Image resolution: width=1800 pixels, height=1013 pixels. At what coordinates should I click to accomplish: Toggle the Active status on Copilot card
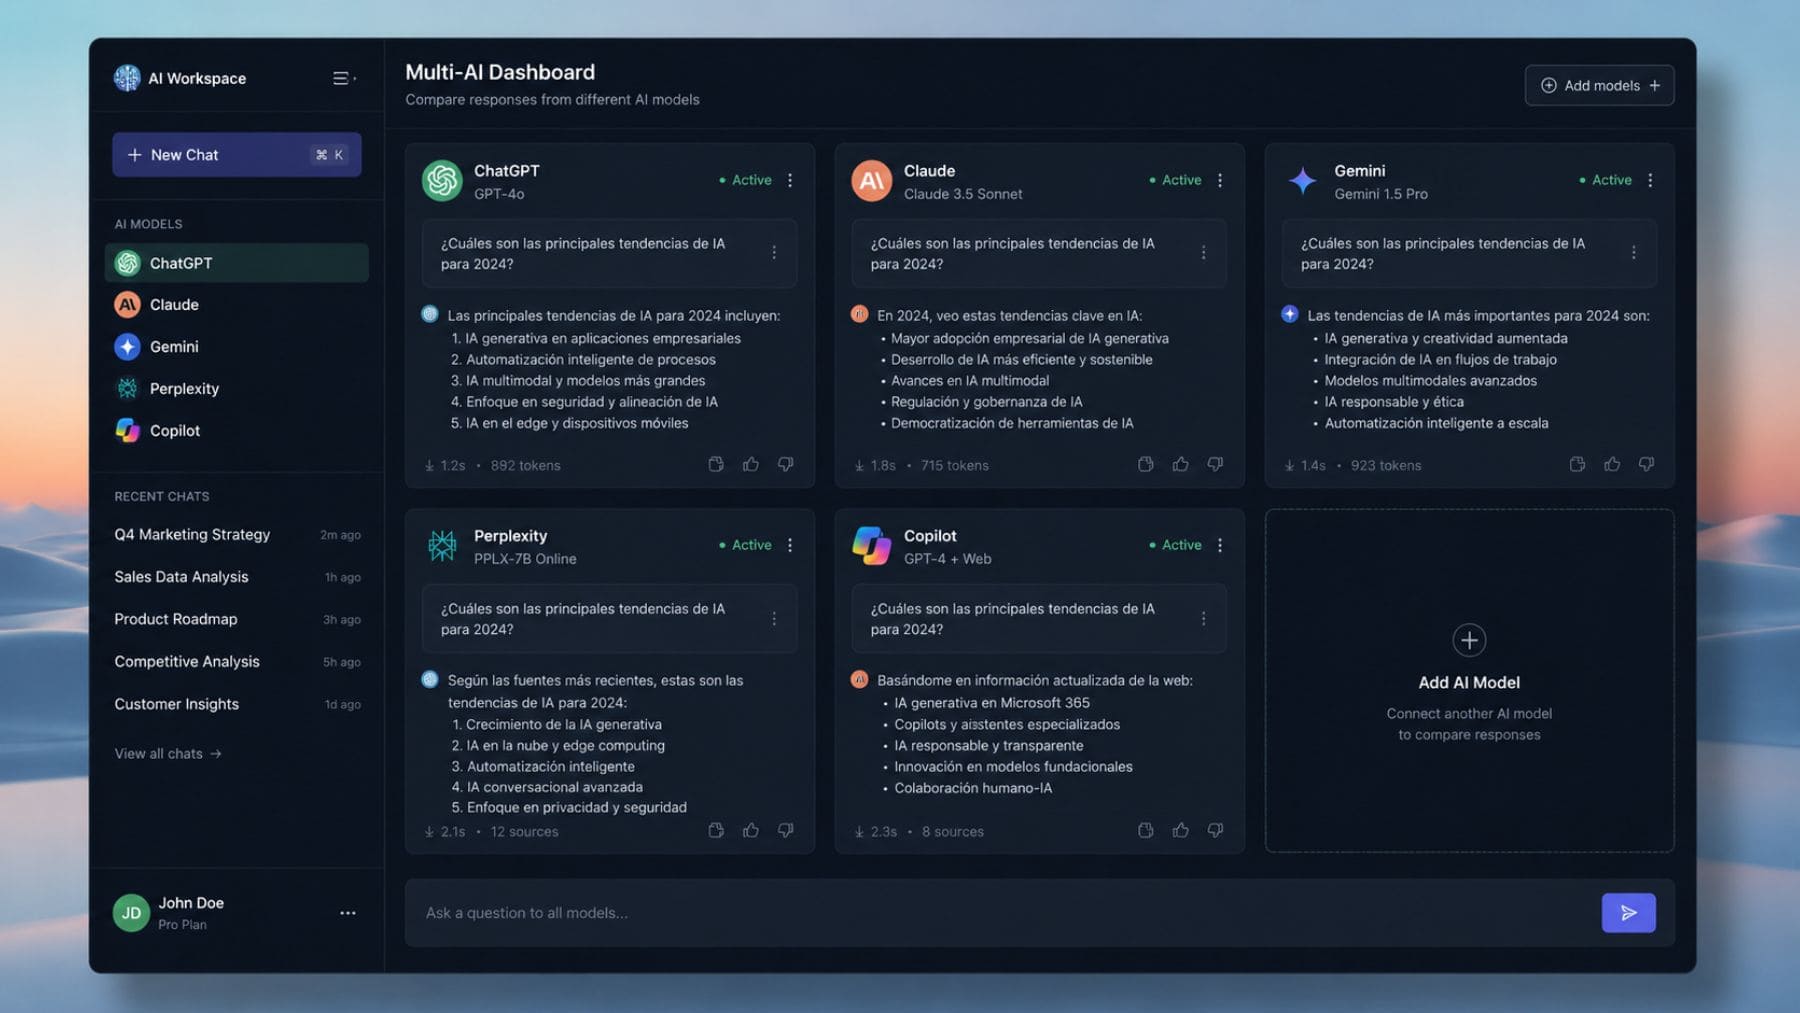coord(1176,545)
